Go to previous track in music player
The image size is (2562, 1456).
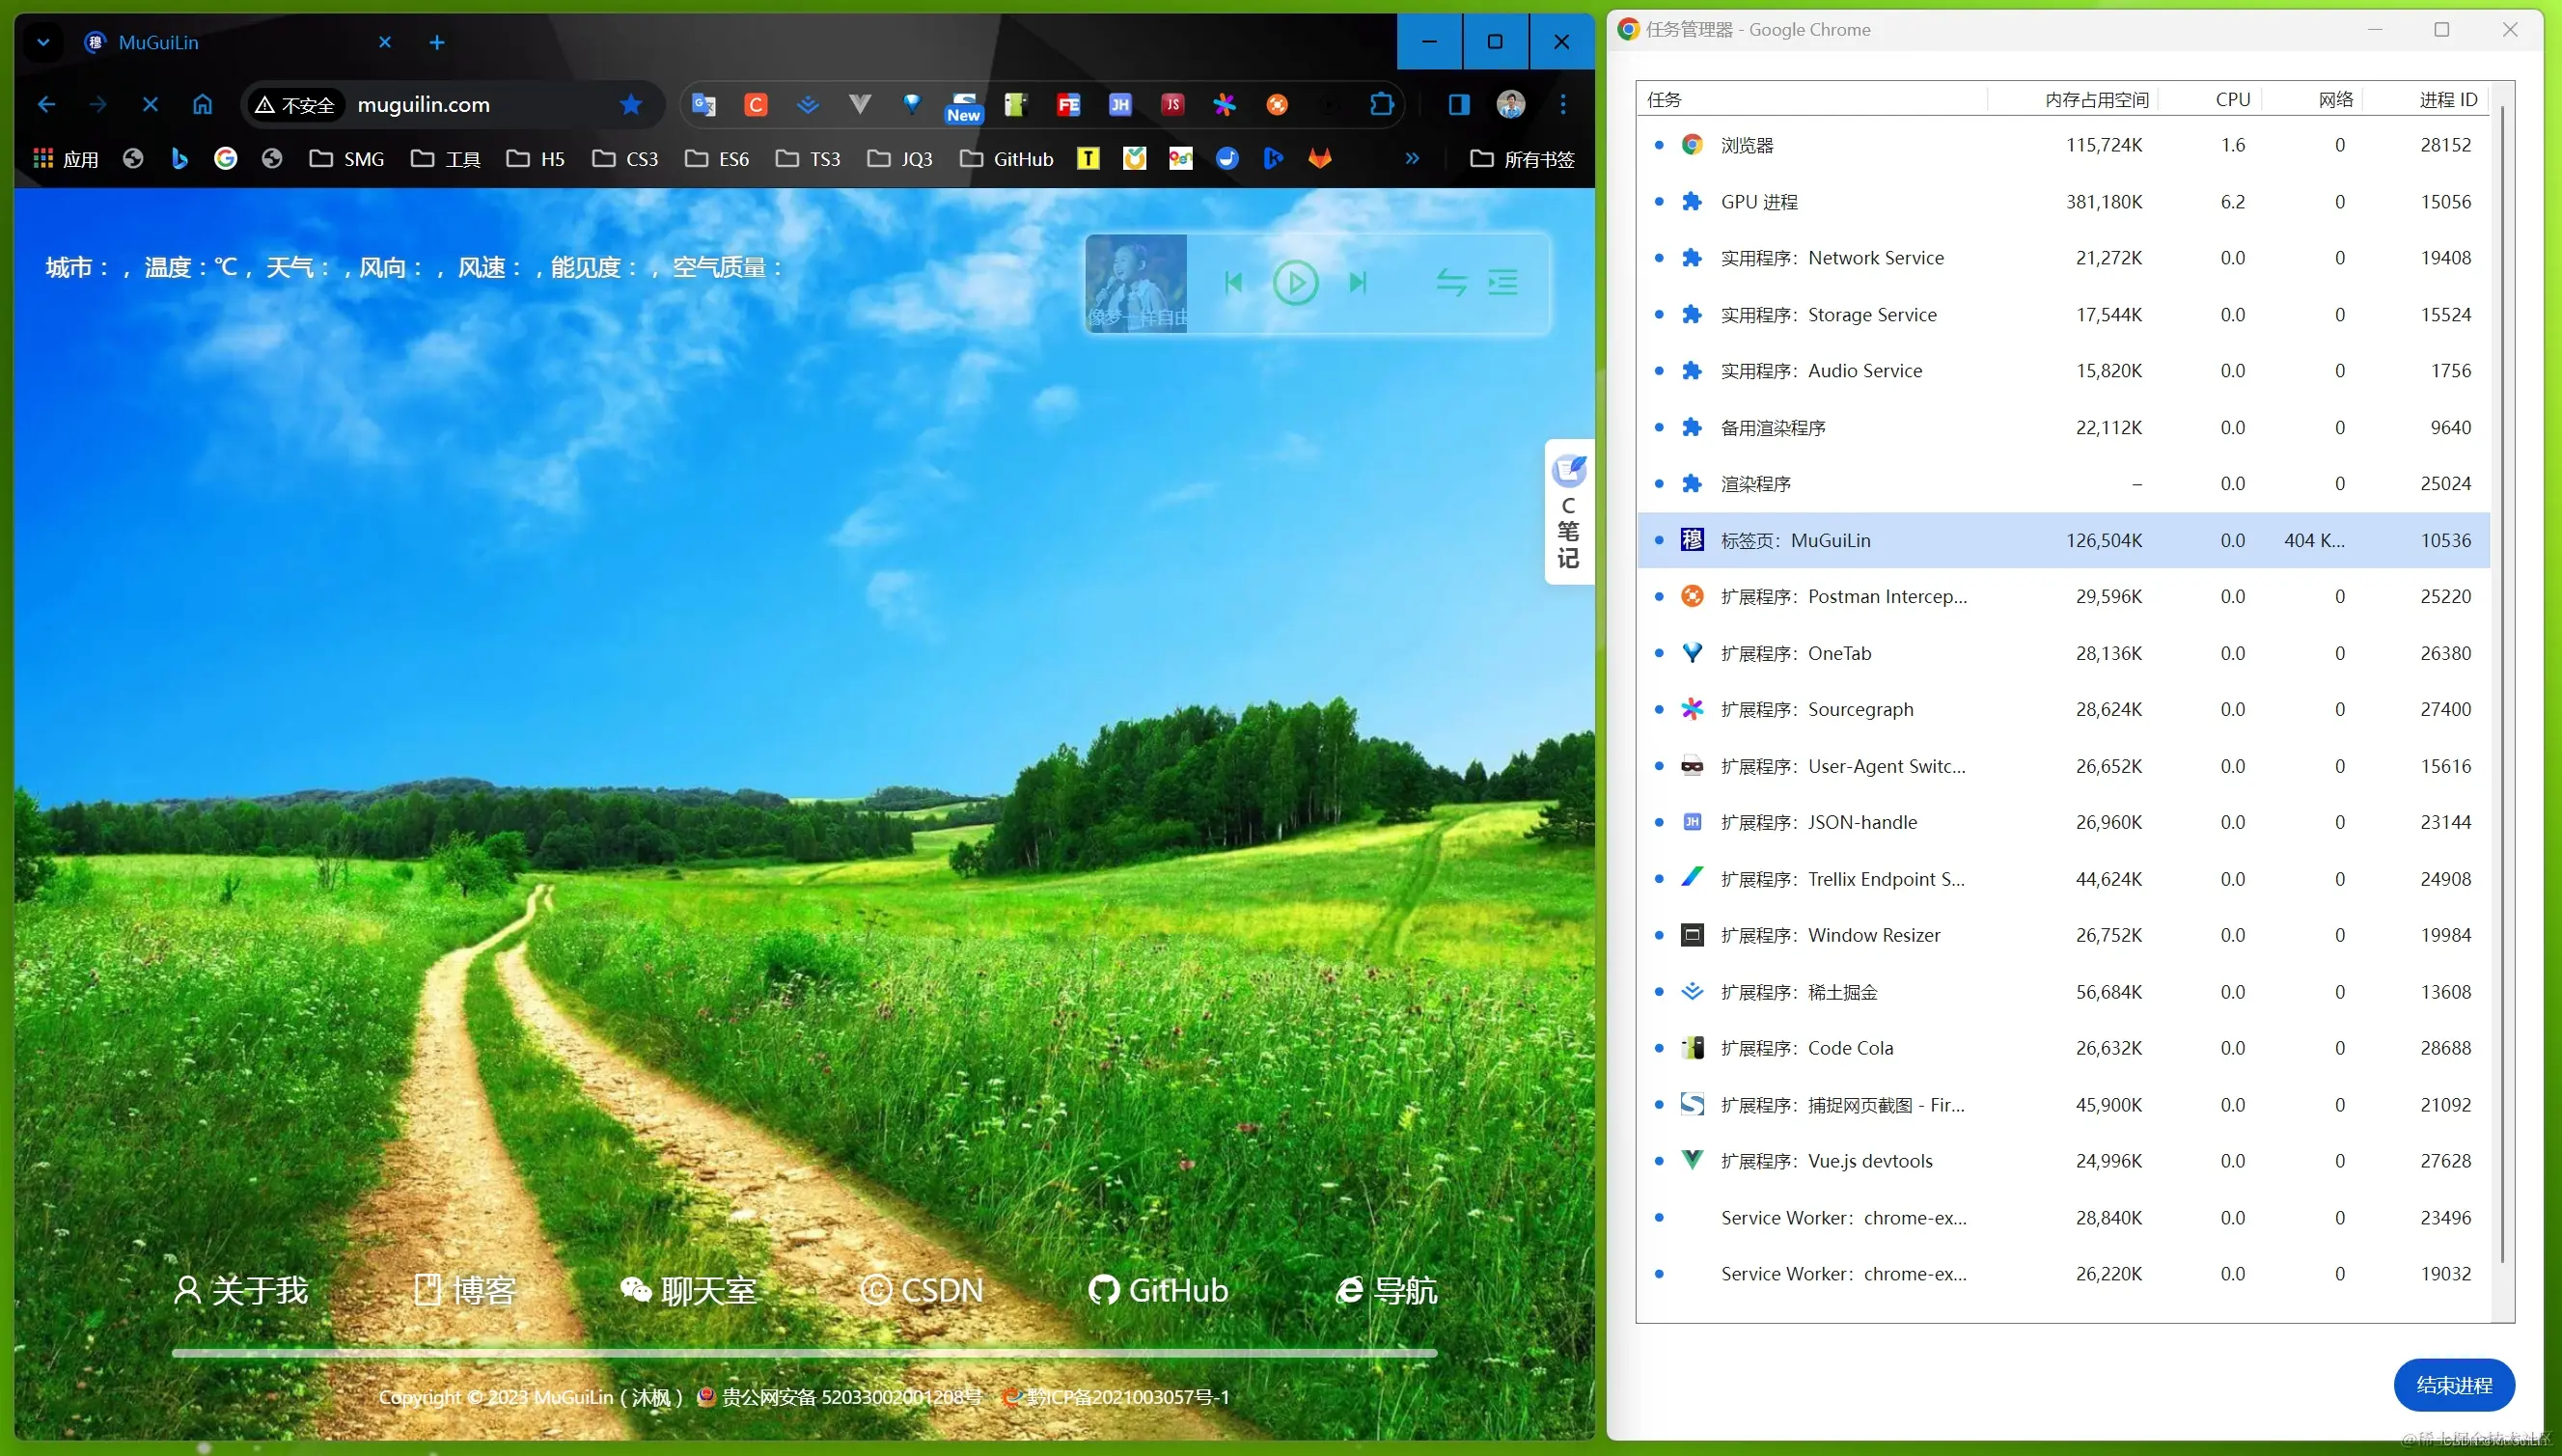[1233, 283]
